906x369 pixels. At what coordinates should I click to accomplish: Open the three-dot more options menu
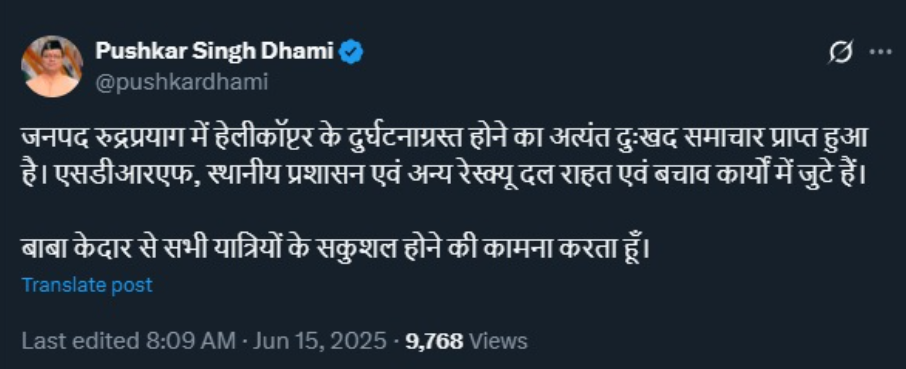881,52
